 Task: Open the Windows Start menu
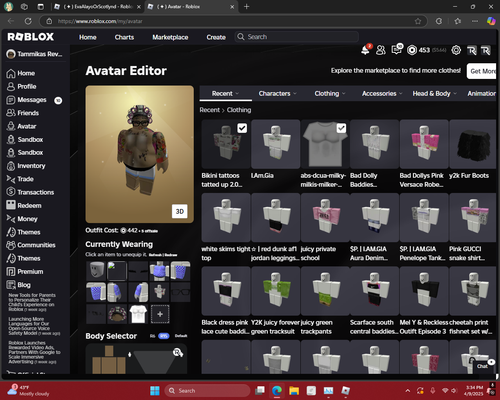pyautogui.click(x=155, y=390)
